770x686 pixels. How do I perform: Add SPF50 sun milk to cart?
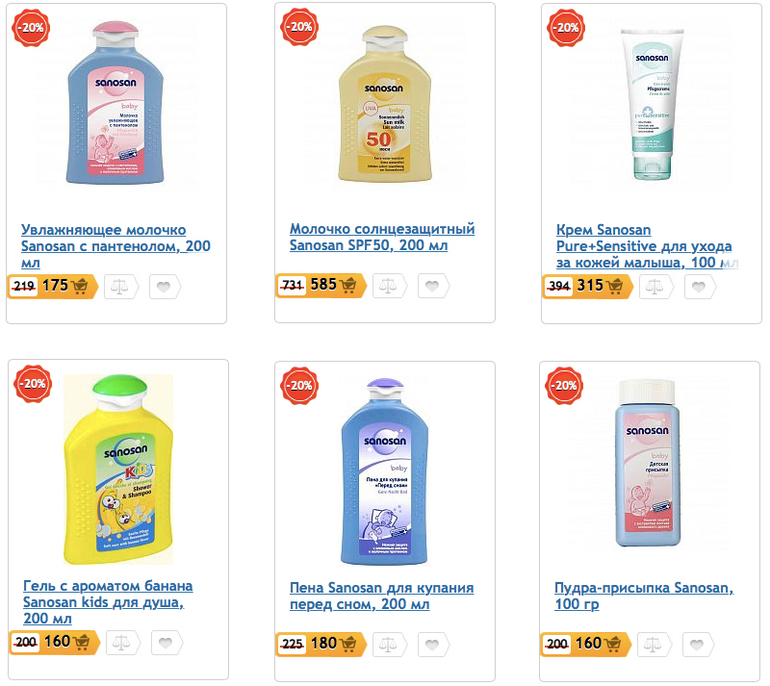coord(349,286)
